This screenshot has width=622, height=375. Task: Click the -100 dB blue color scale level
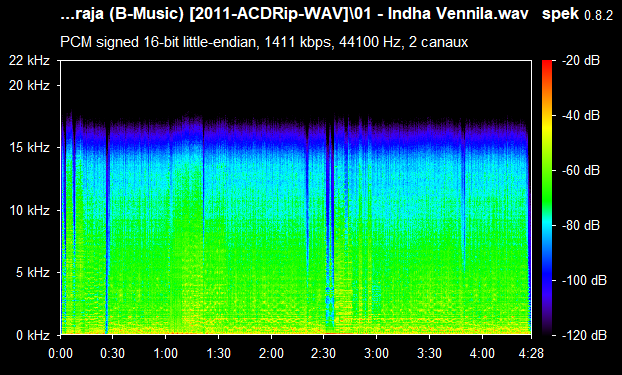pyautogui.click(x=584, y=281)
